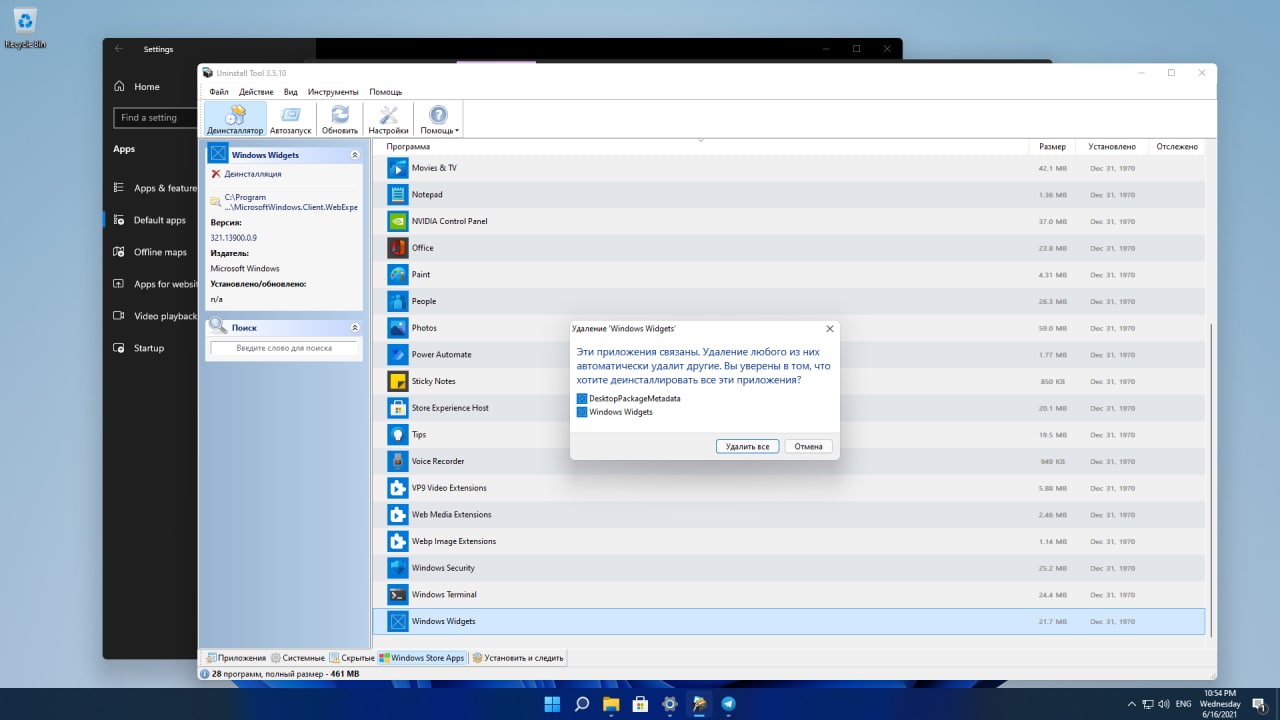Screen dimensions: 1280x720
Task: Sort by the Отслежено column header
Action: [1177, 147]
